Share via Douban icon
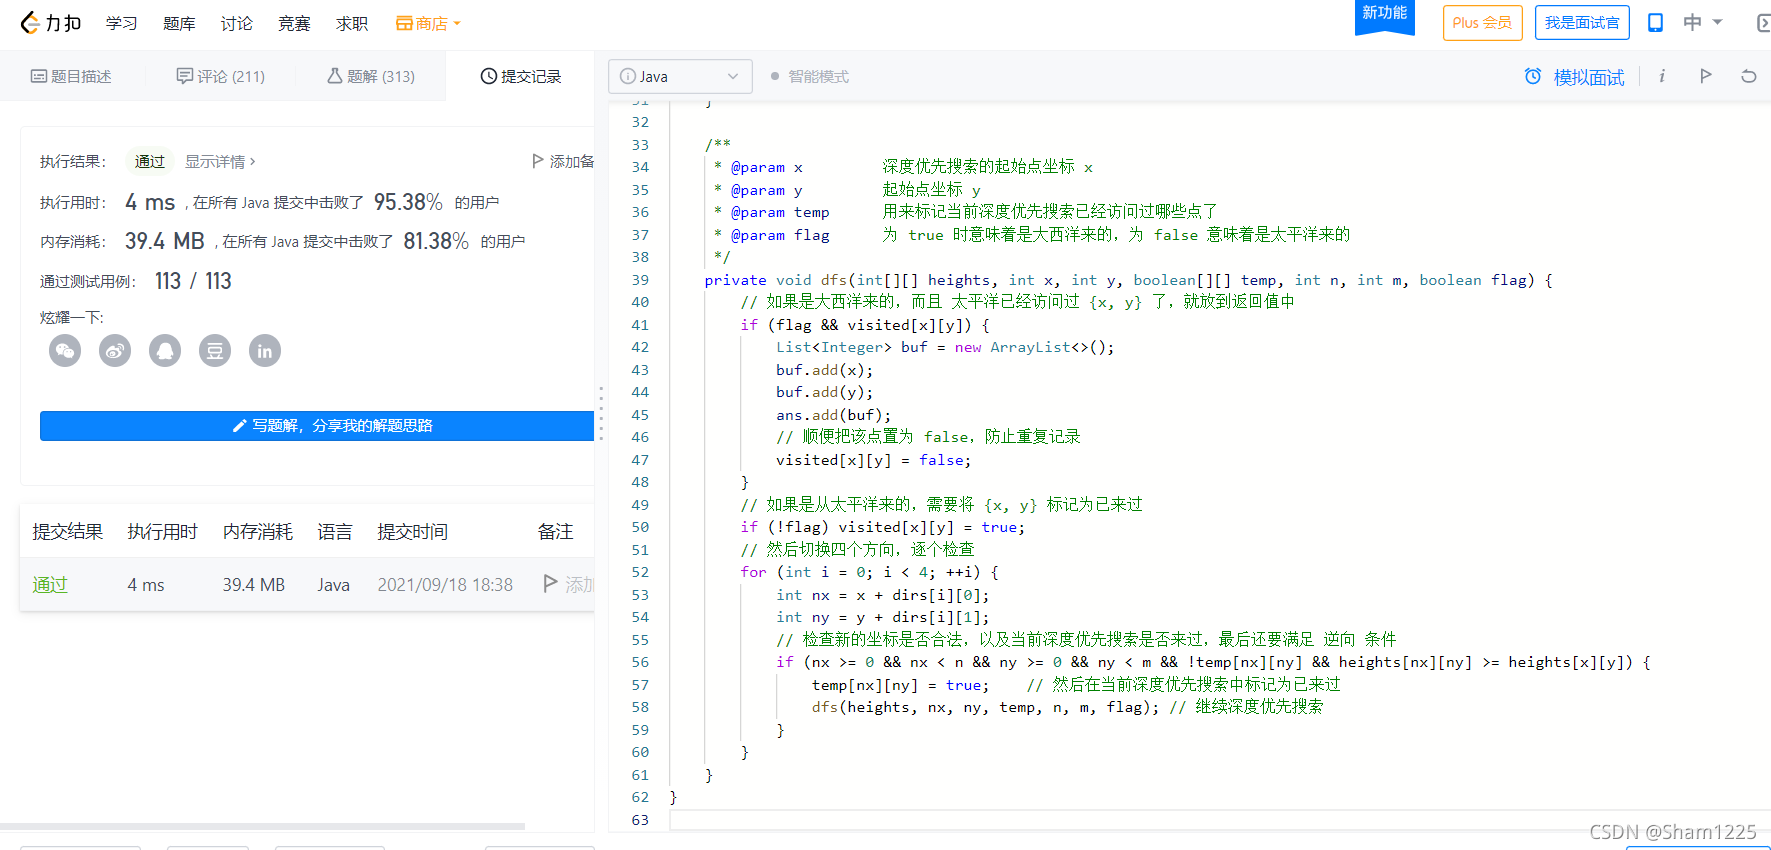Viewport: 1771px width, 850px height. (215, 351)
